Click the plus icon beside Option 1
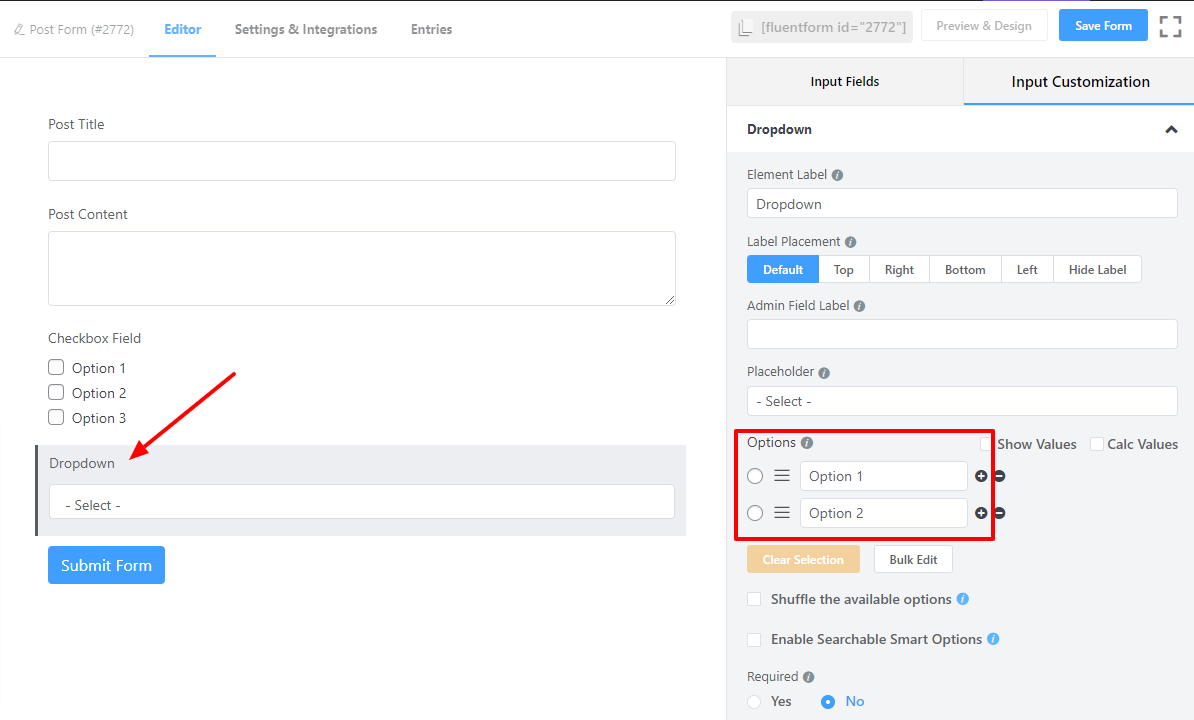This screenshot has height=720, width=1194. coord(981,476)
